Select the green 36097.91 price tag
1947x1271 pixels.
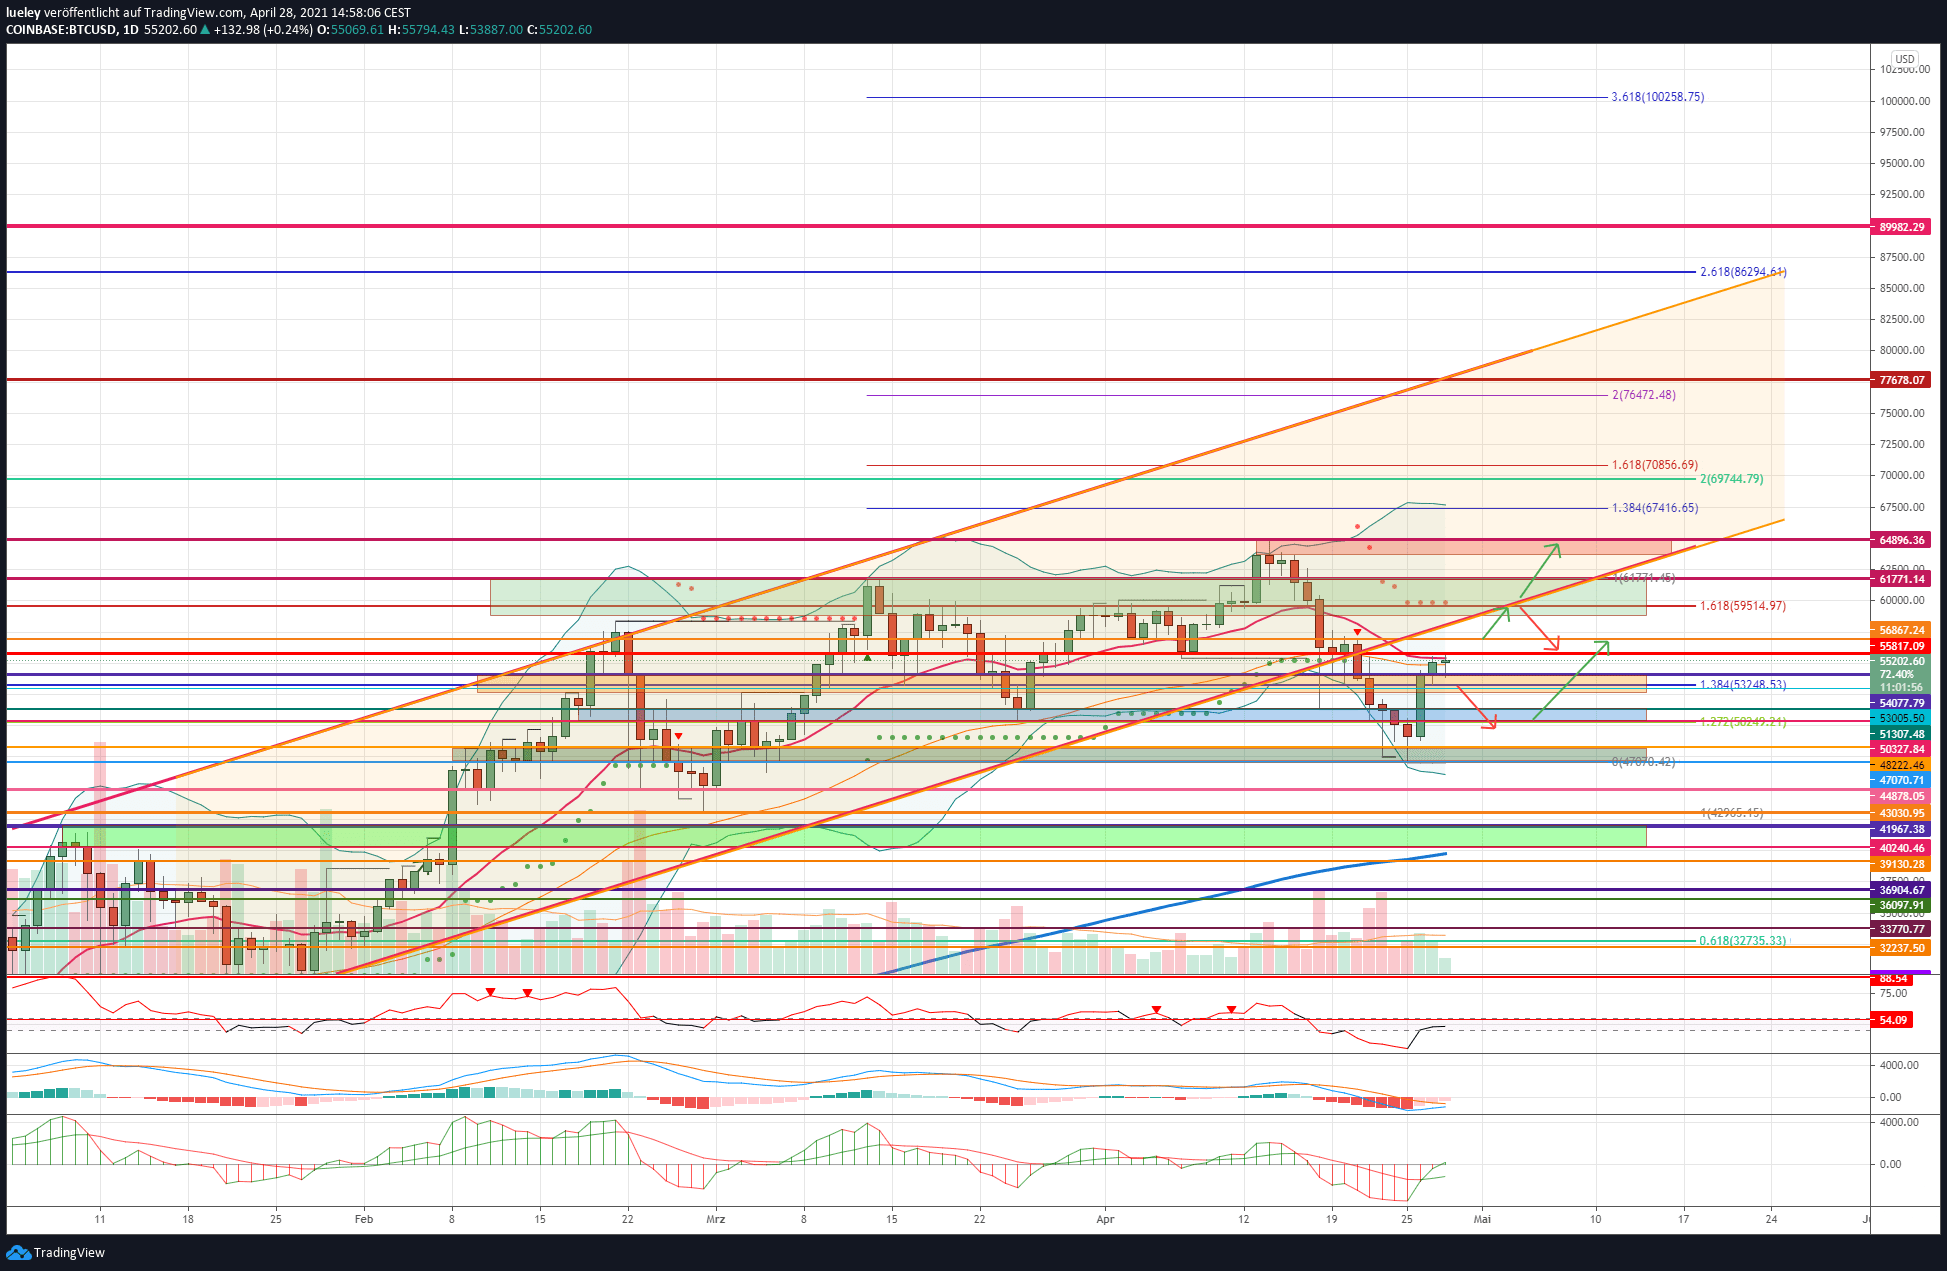(x=1901, y=905)
